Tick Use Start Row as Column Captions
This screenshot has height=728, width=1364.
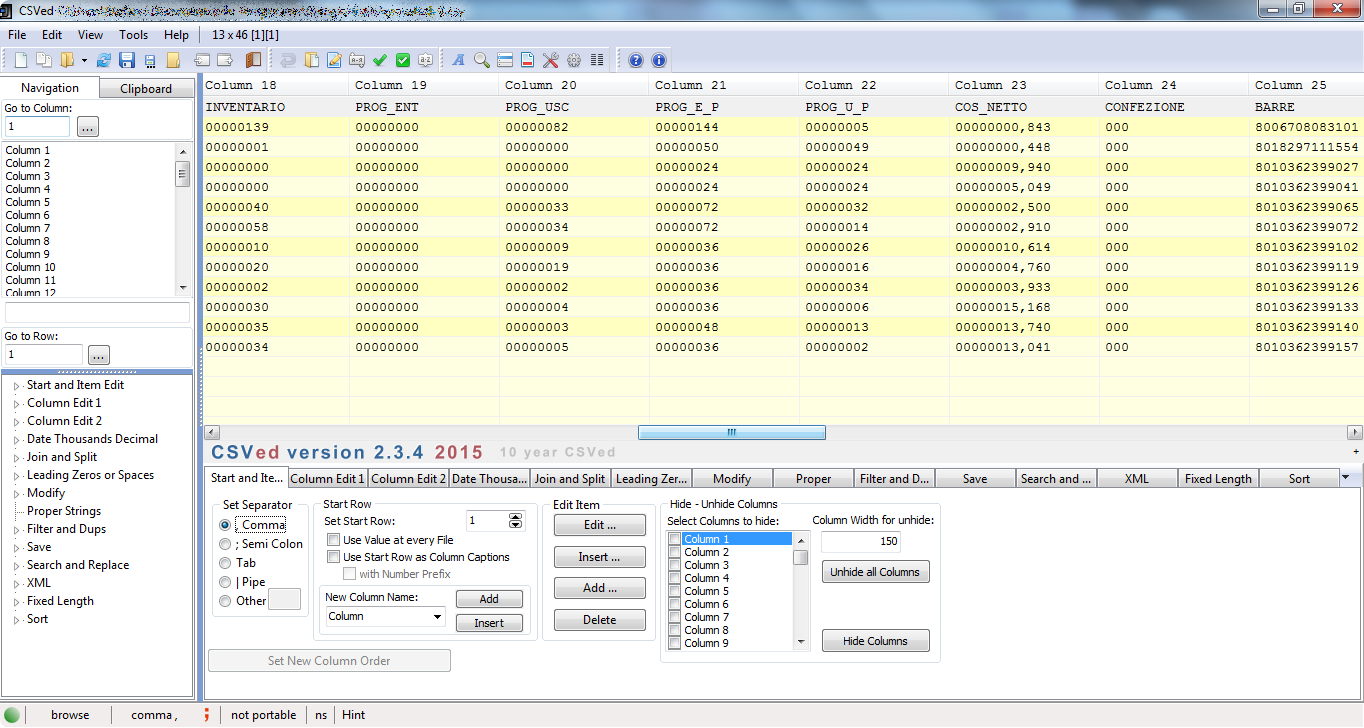334,557
